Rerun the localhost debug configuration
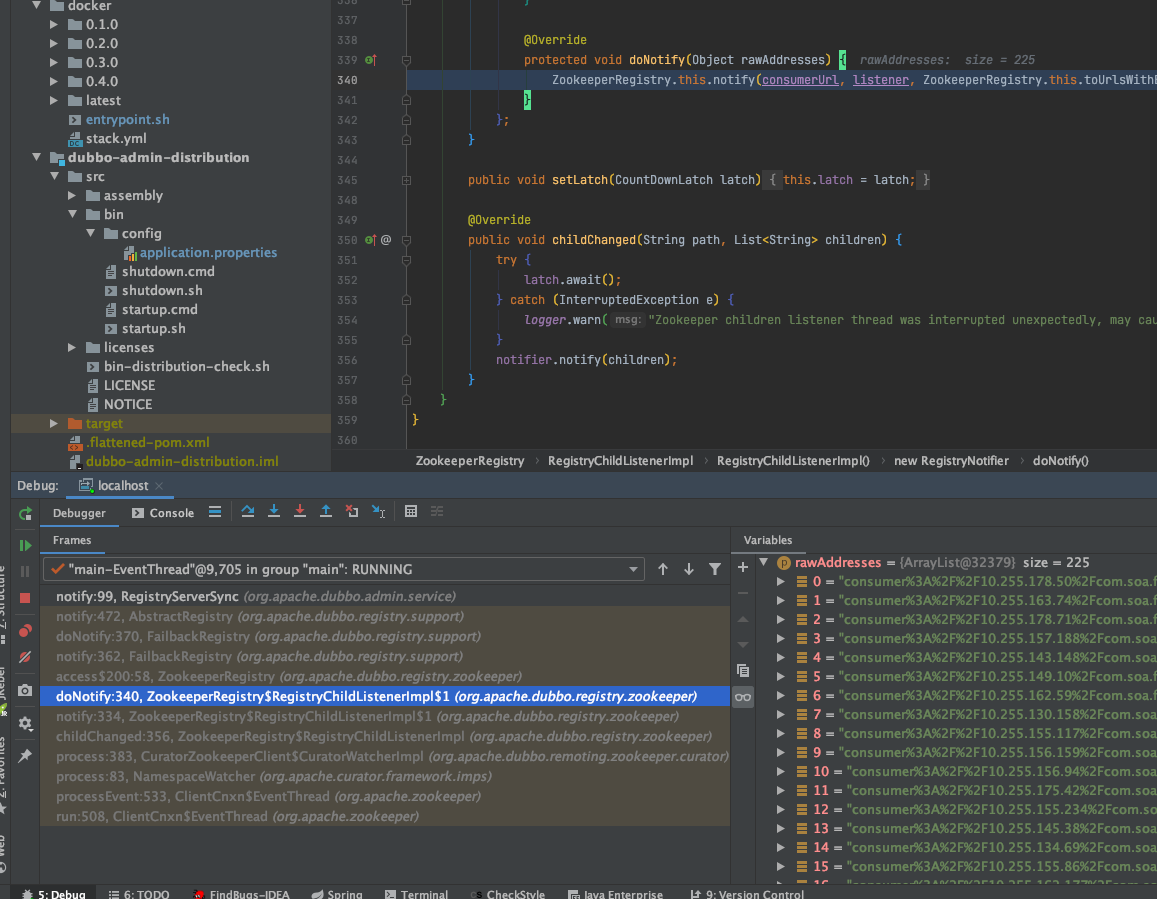This screenshot has width=1157, height=899. pos(24,513)
